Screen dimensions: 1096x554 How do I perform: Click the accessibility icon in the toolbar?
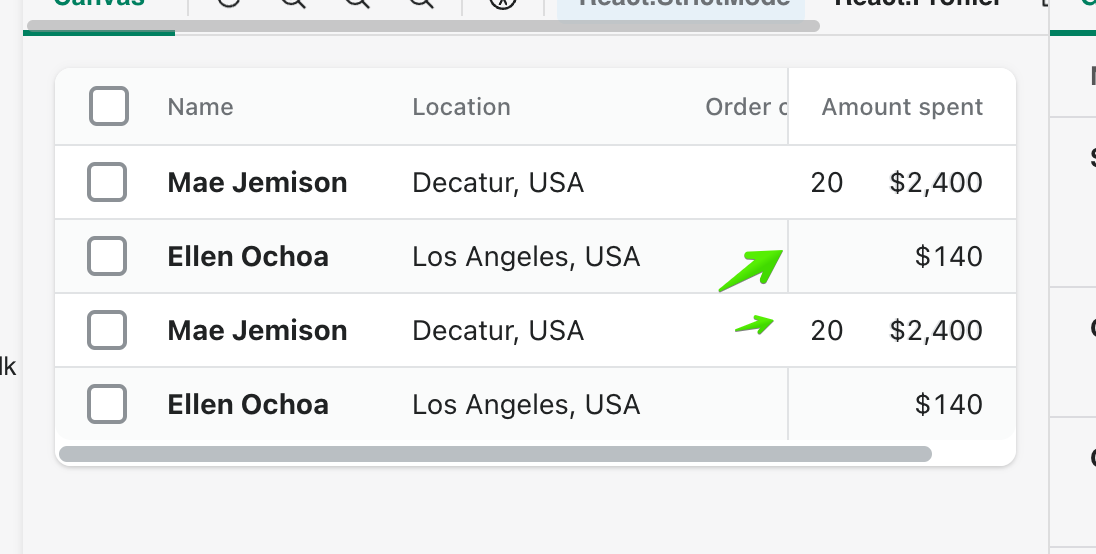point(502,5)
